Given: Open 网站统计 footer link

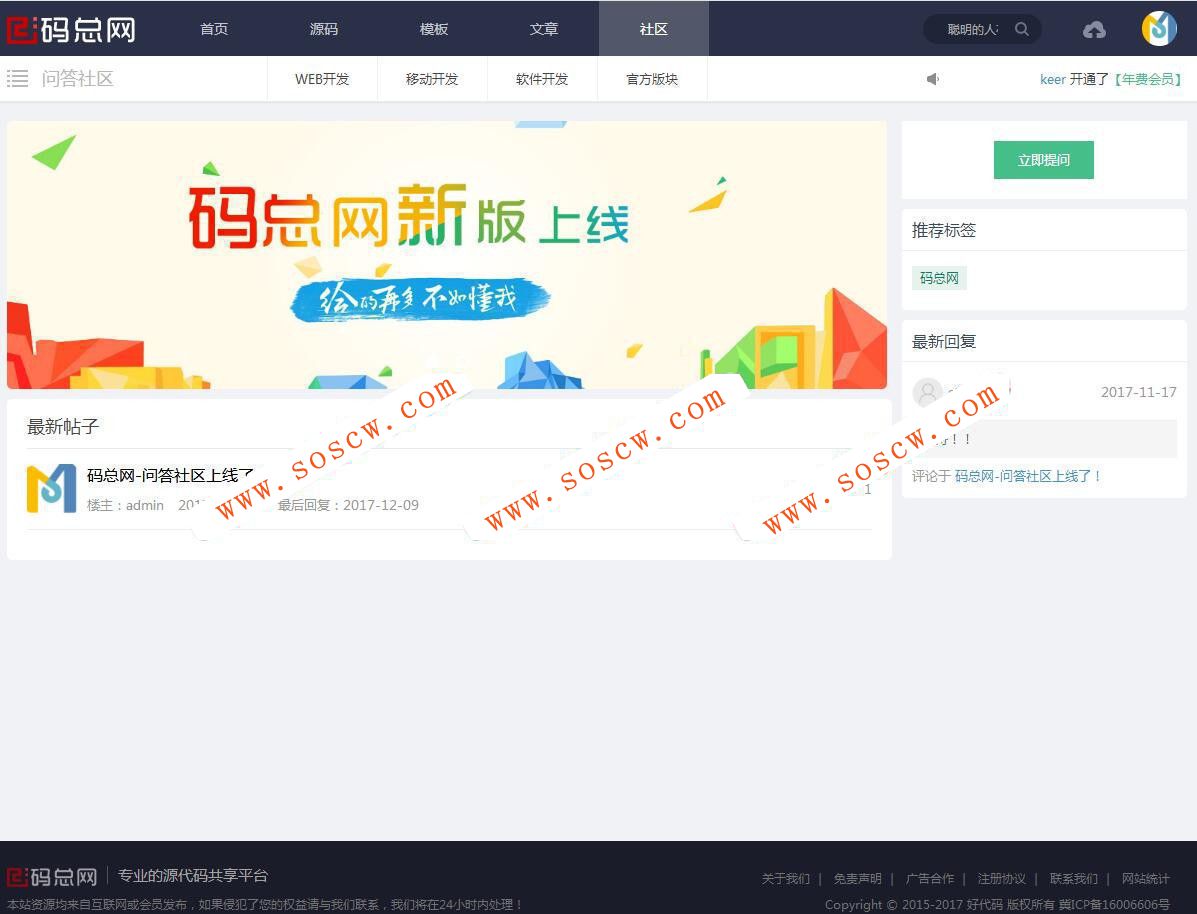Looking at the screenshot, I should pos(1145,878).
